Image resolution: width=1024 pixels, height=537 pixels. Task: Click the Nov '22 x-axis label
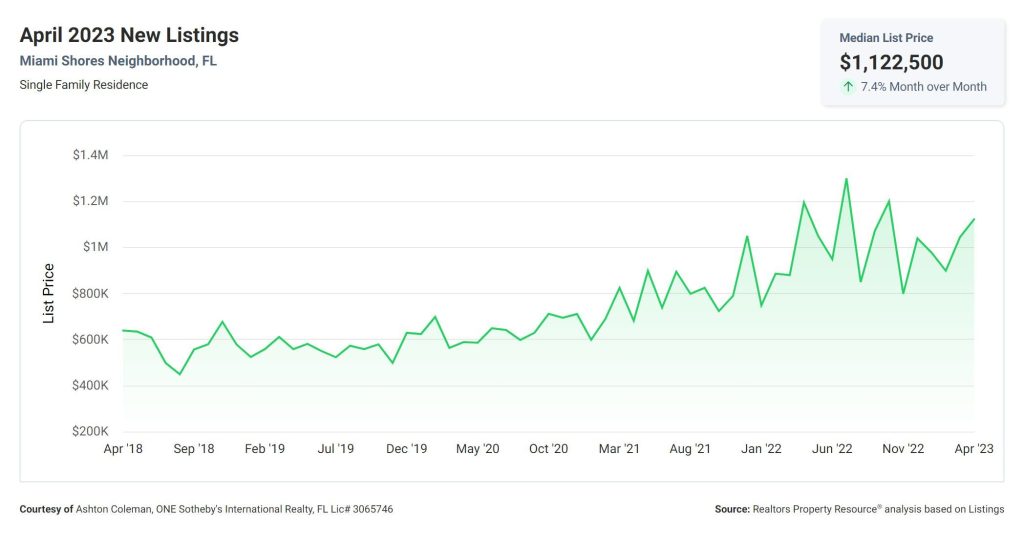tap(903, 449)
